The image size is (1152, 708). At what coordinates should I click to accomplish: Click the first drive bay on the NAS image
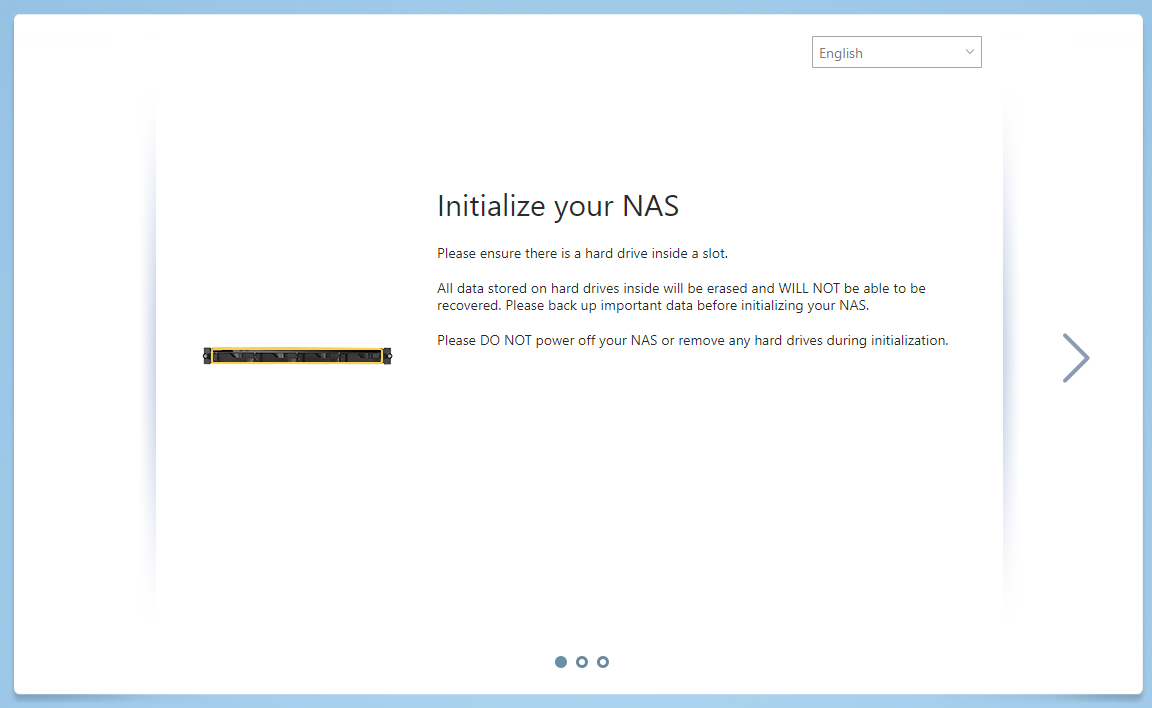click(x=235, y=356)
